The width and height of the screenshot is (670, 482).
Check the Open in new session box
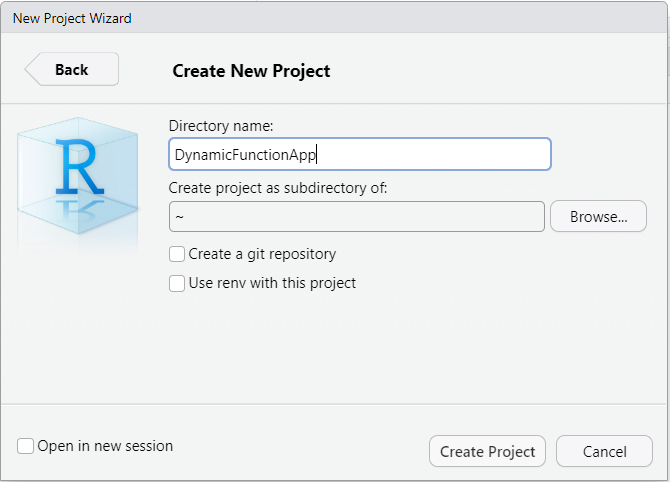[26, 446]
